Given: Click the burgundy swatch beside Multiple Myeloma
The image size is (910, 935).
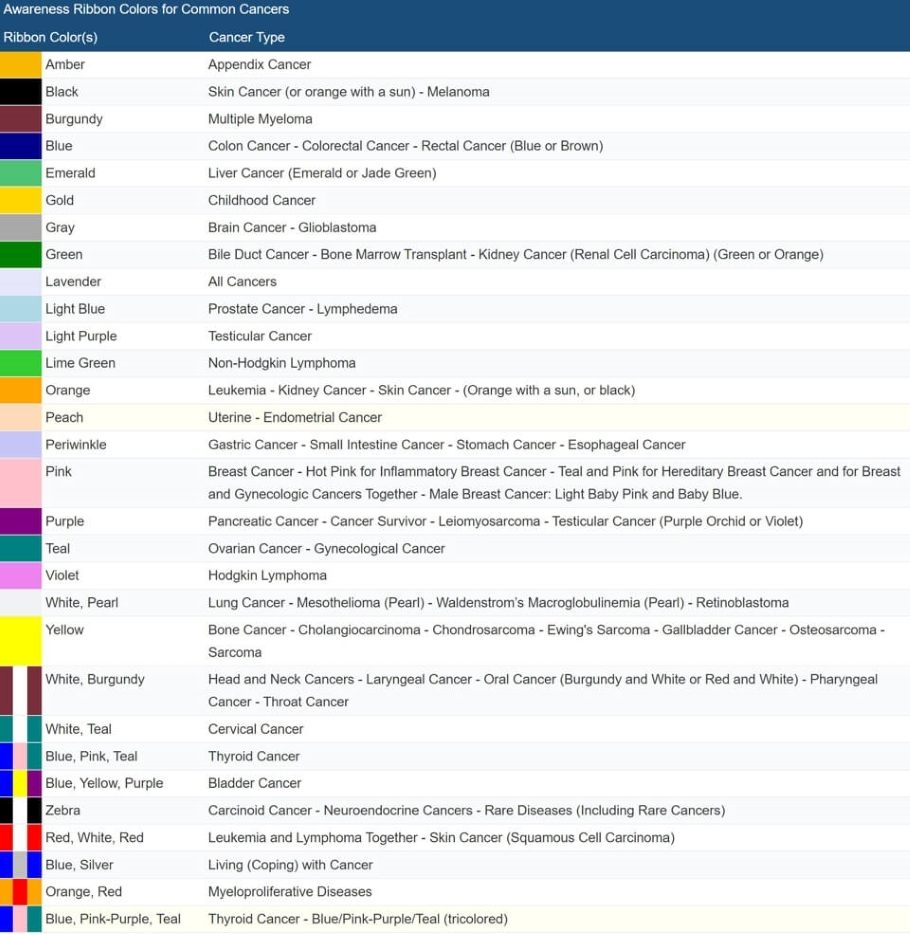Looking at the screenshot, I should coord(22,118).
